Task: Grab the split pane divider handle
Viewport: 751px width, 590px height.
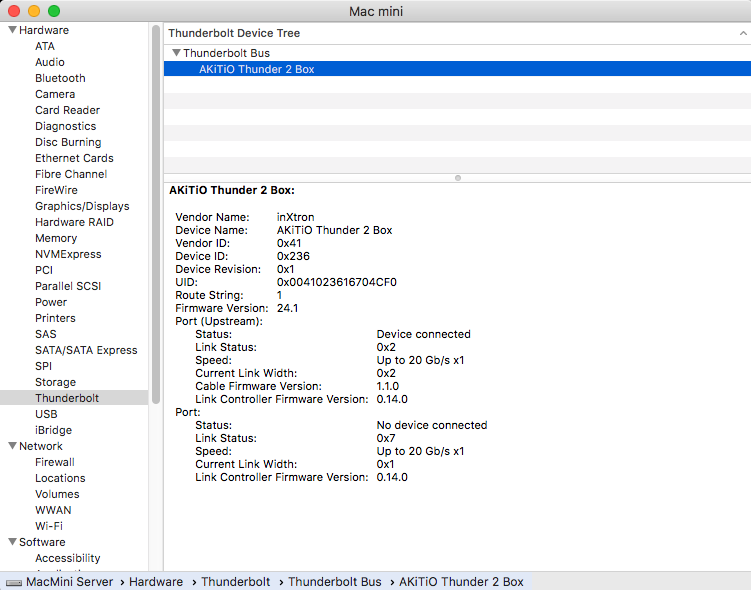Action: (457, 178)
